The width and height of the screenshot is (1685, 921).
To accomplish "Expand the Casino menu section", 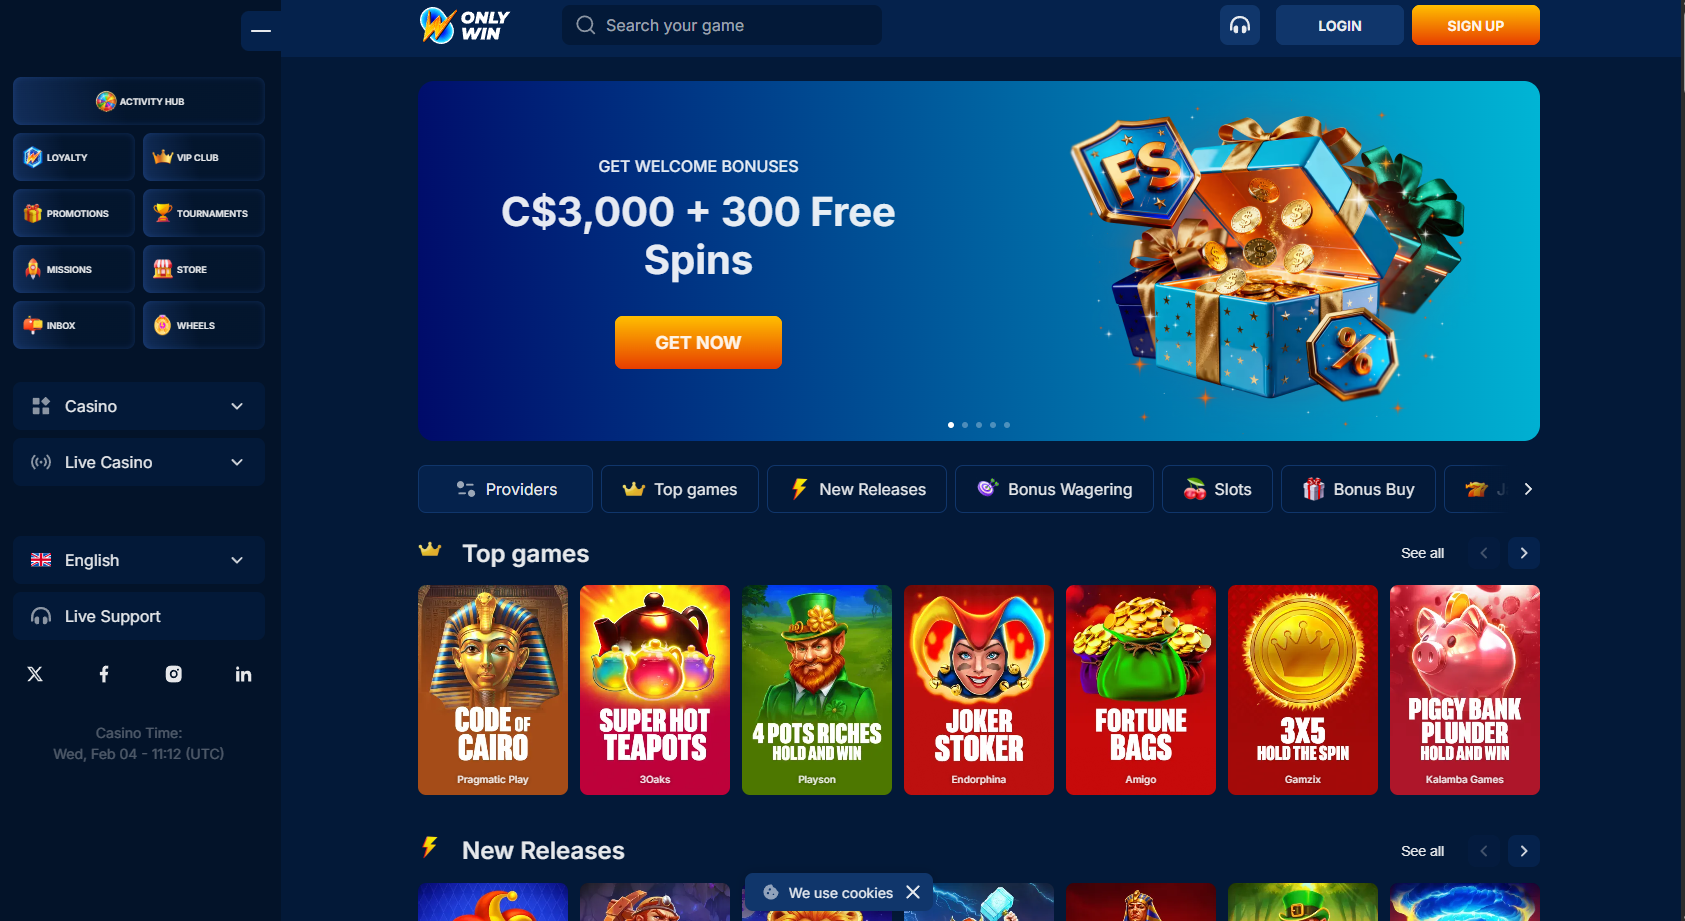I will point(139,406).
